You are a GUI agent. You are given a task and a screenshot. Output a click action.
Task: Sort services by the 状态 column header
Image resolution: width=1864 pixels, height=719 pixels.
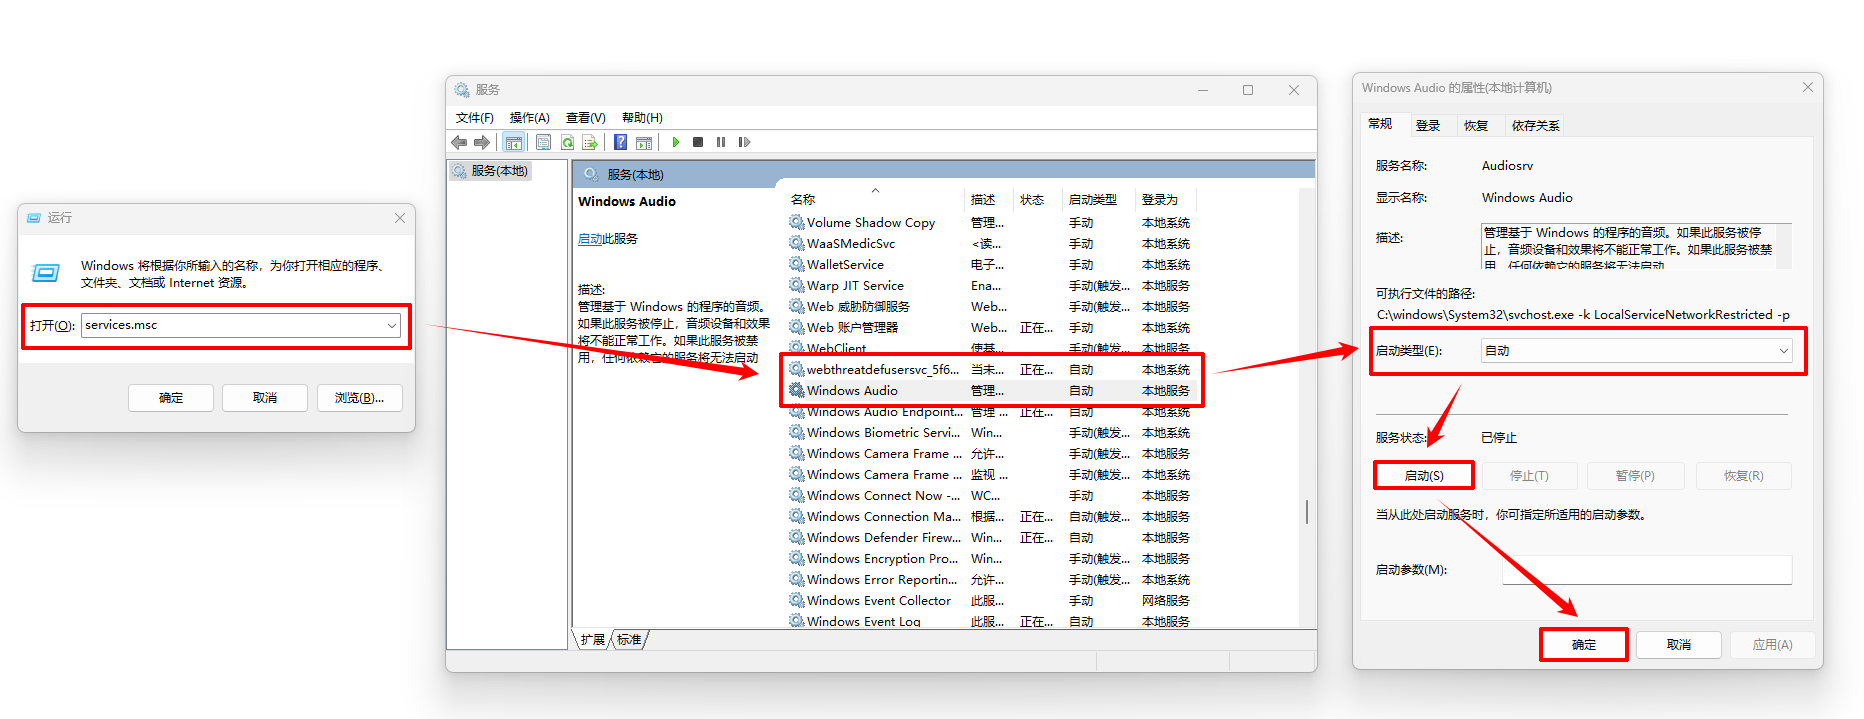[1038, 199]
